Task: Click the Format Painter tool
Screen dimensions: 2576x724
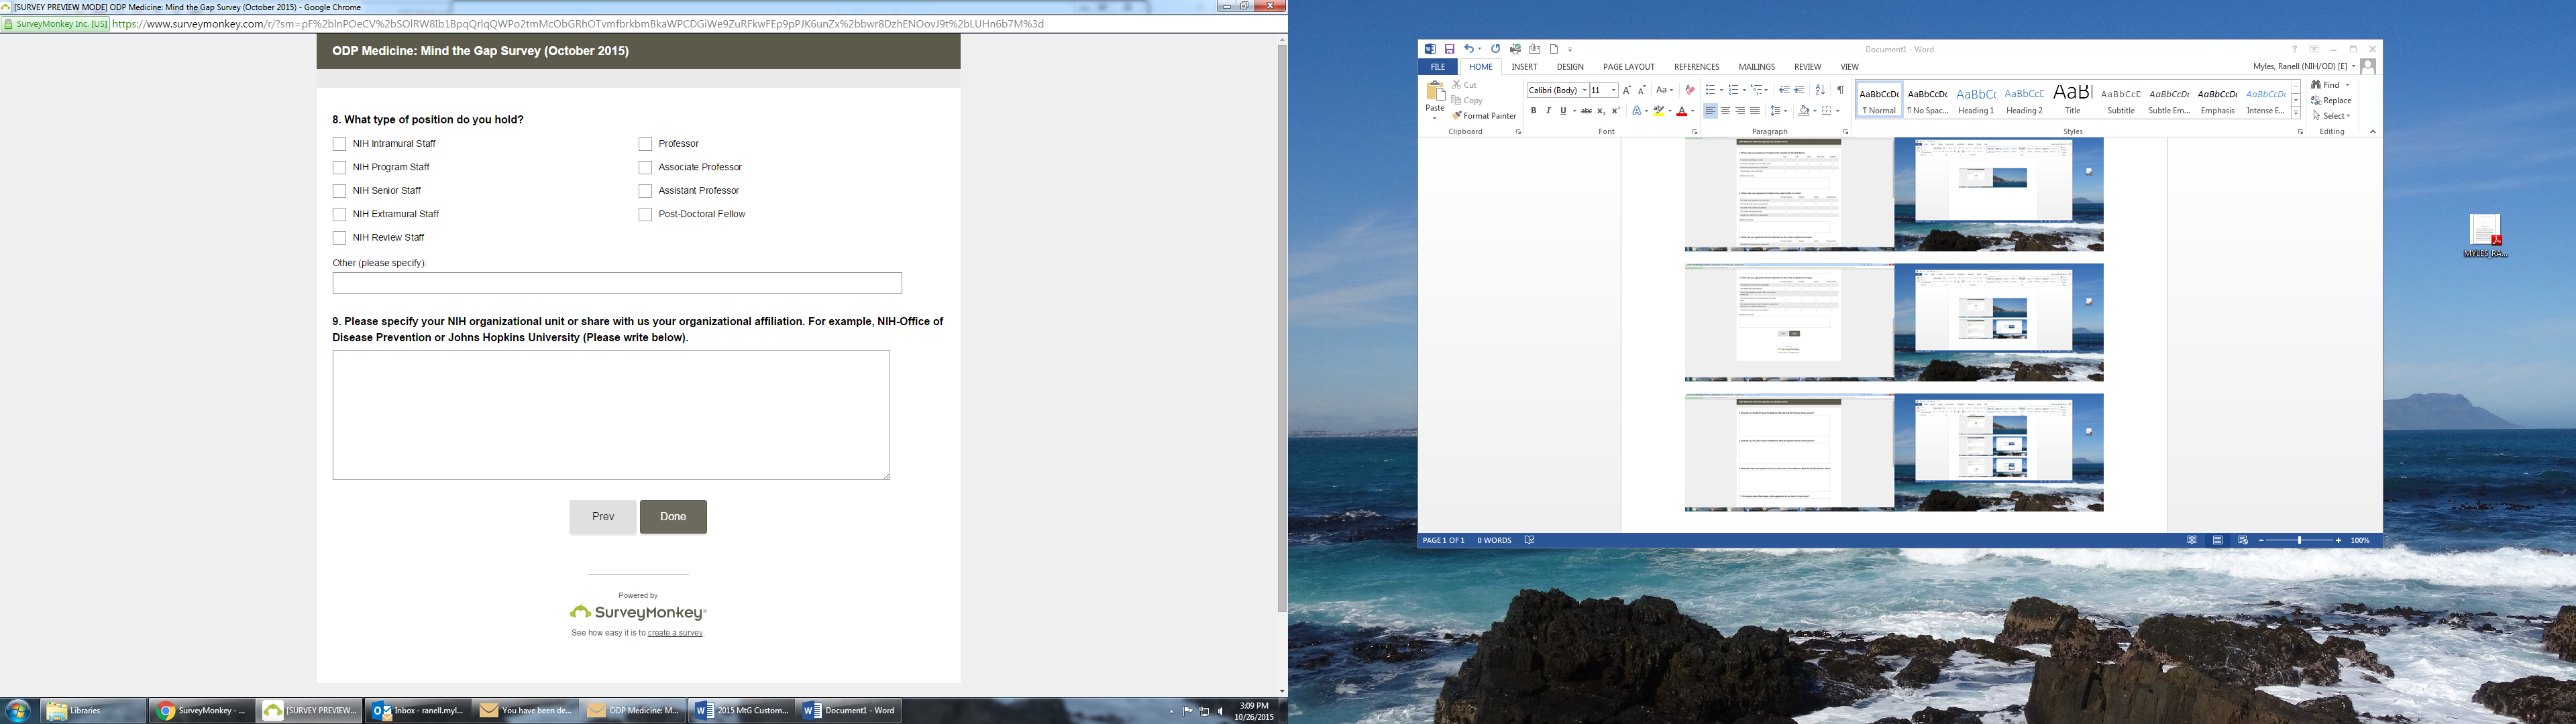Action: (1484, 116)
